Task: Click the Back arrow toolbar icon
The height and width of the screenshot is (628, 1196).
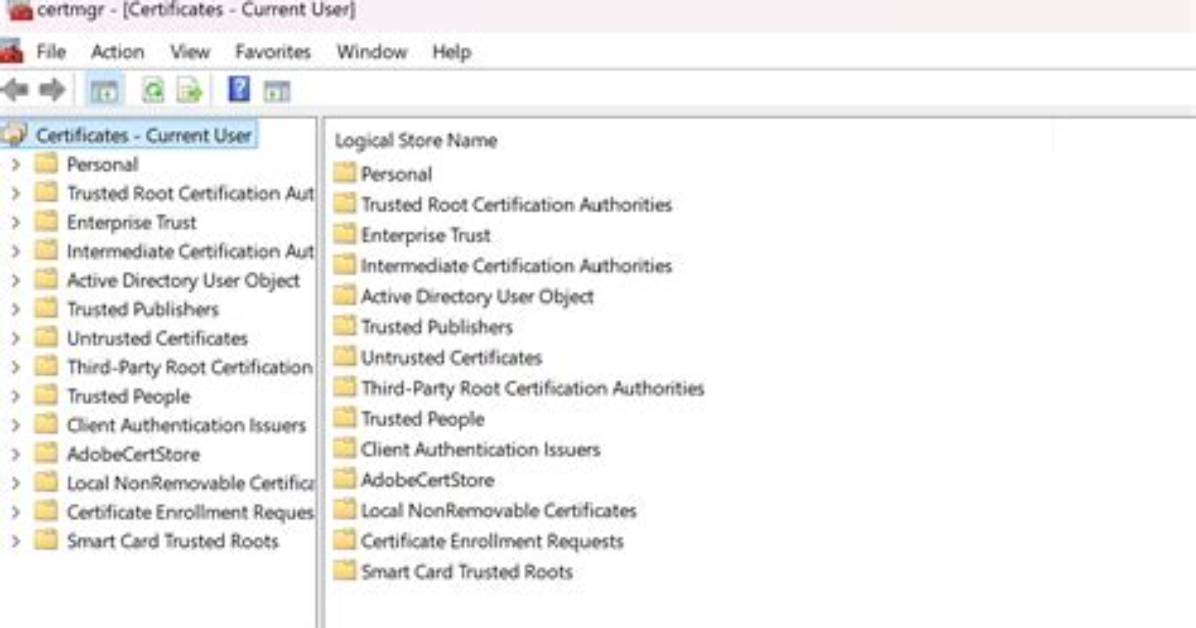Action: pyautogui.click(x=15, y=90)
